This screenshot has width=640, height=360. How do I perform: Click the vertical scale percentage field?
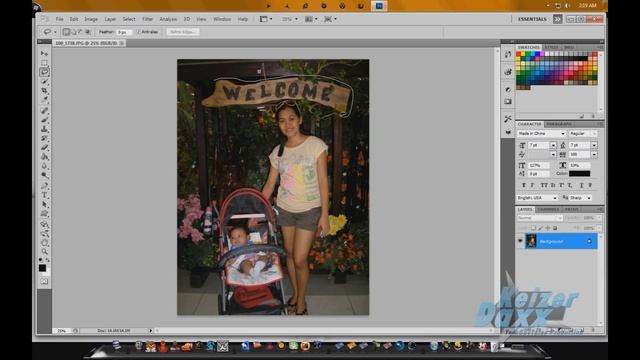point(539,165)
